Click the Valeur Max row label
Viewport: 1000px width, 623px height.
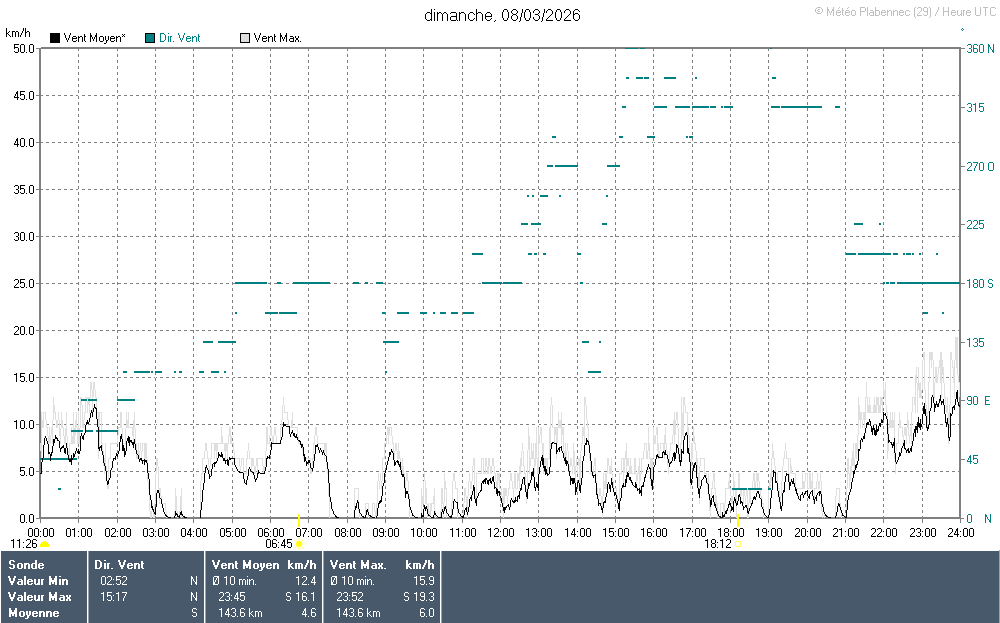[x=38, y=597]
